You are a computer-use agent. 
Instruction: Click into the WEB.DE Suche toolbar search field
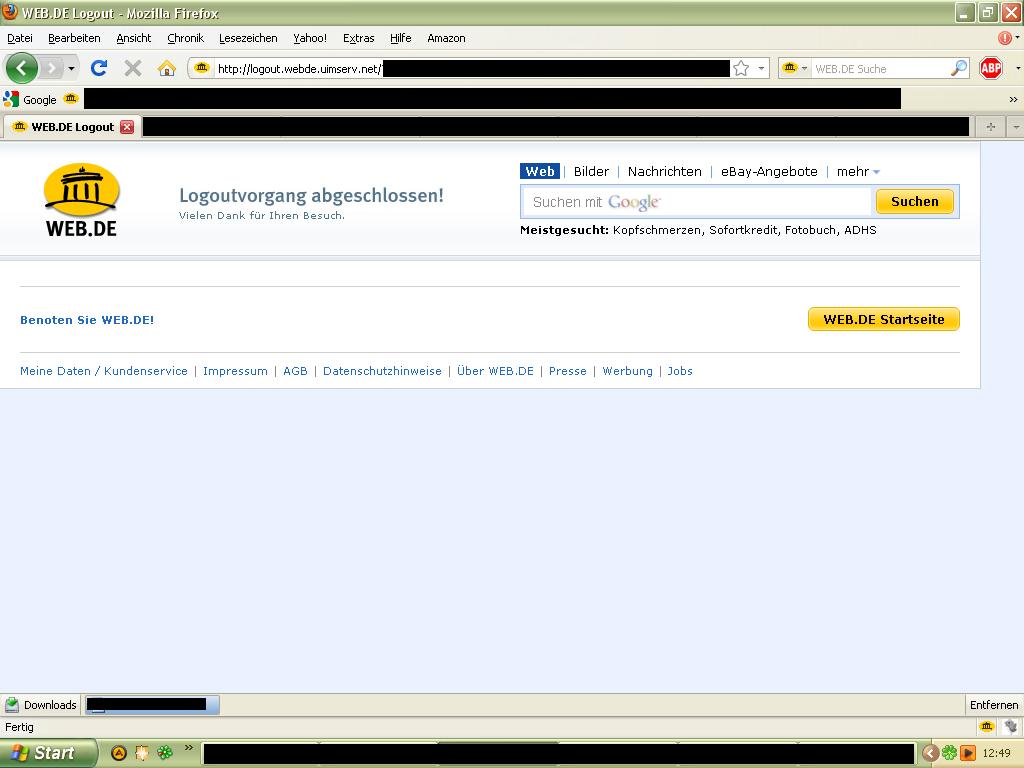879,69
